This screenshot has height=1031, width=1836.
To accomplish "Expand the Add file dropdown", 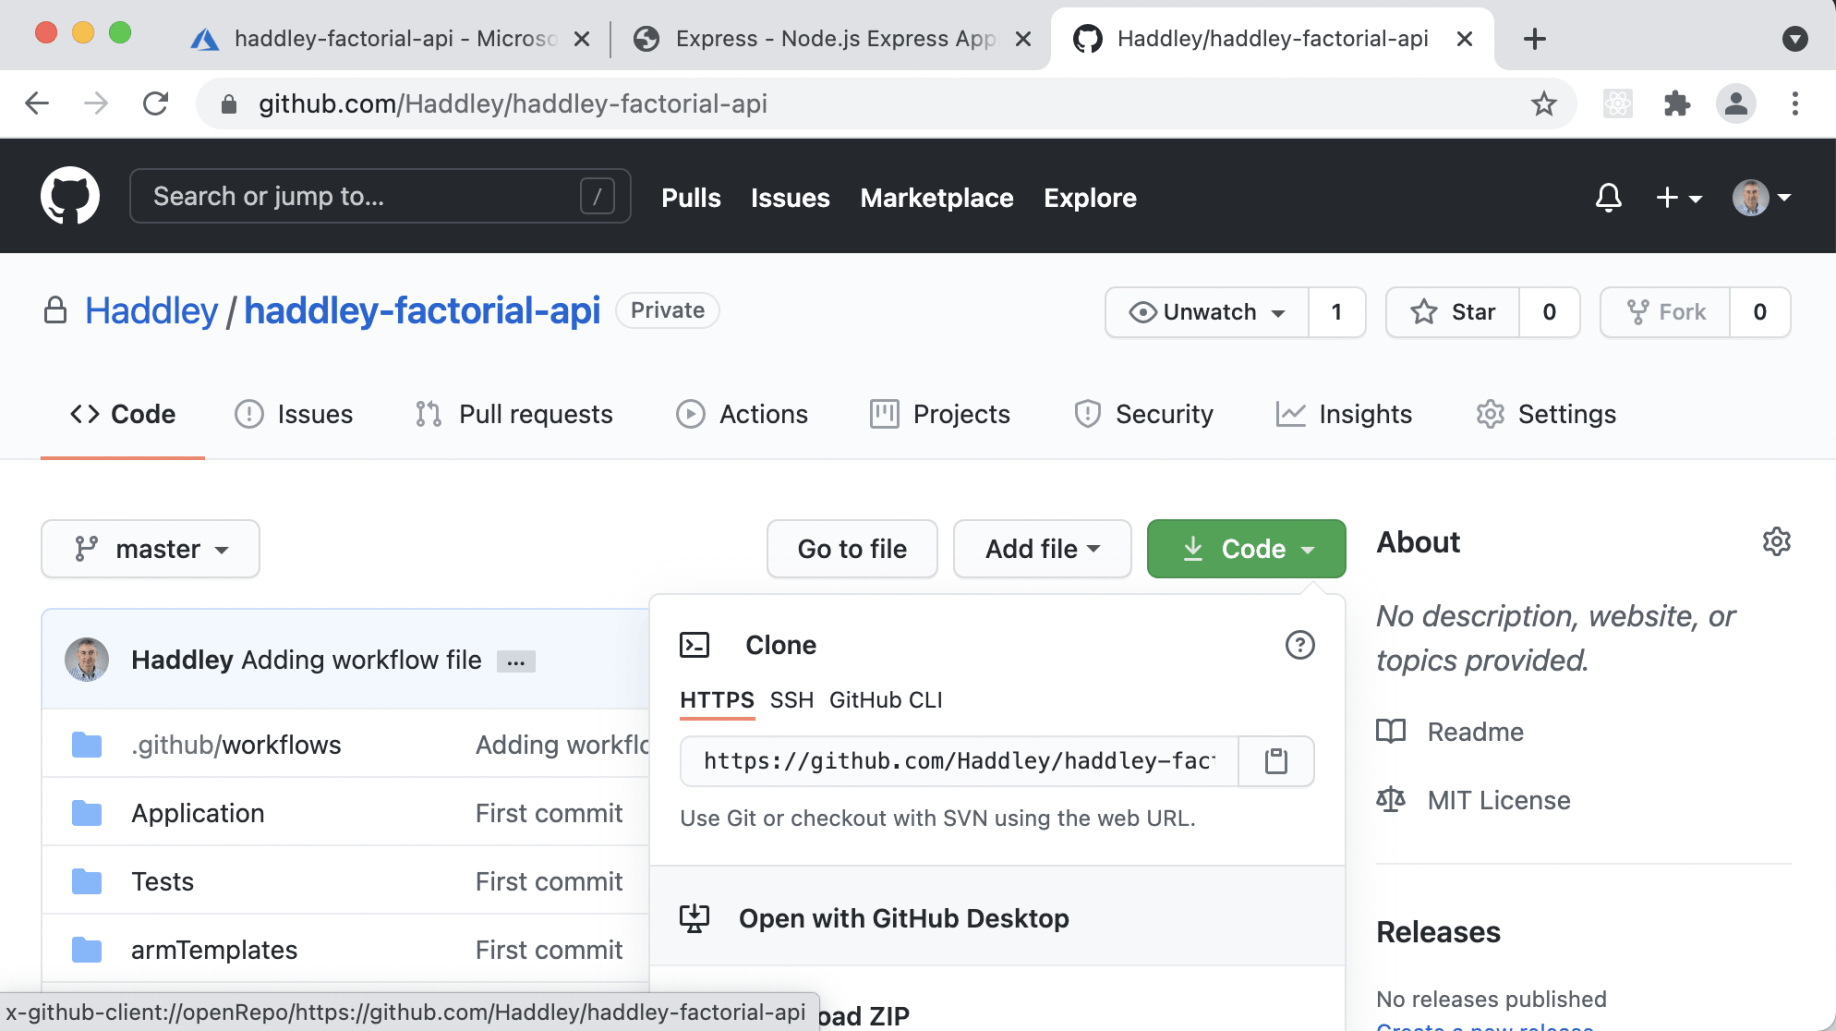I will pyautogui.click(x=1042, y=549).
